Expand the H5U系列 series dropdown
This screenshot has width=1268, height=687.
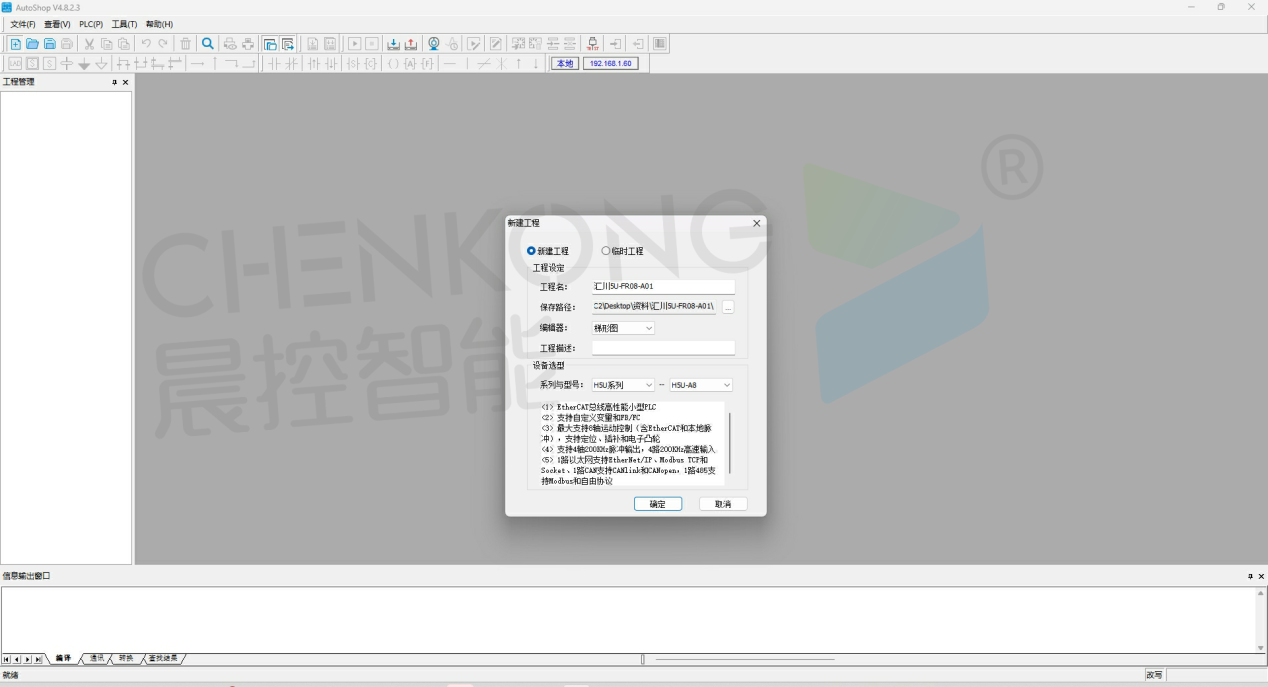point(623,385)
